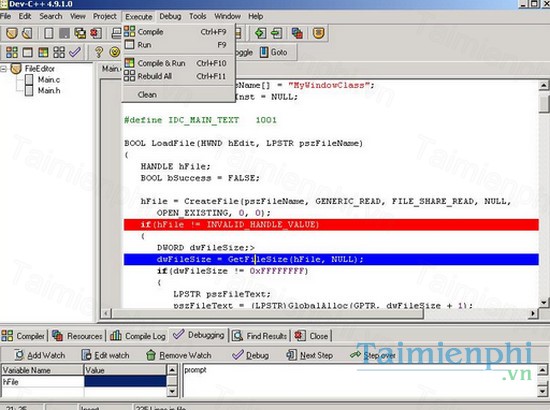Open the File menu
The image size is (550, 410).
click(5, 16)
